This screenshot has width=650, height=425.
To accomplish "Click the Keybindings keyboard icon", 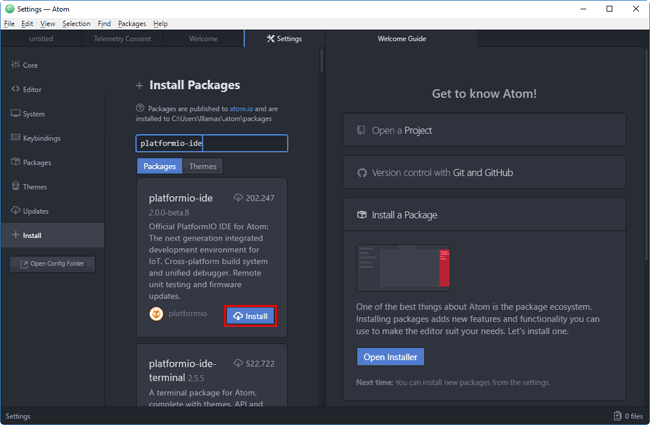I will (x=15, y=137).
